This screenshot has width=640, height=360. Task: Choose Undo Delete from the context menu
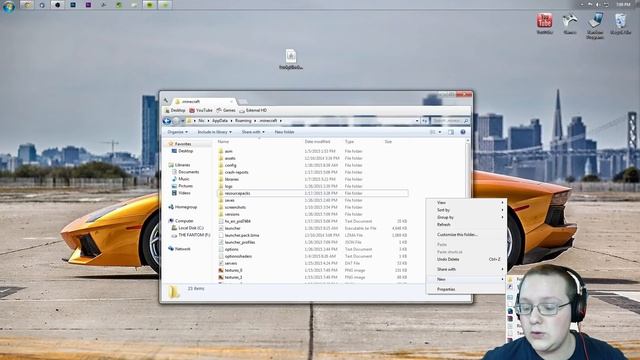466,259
